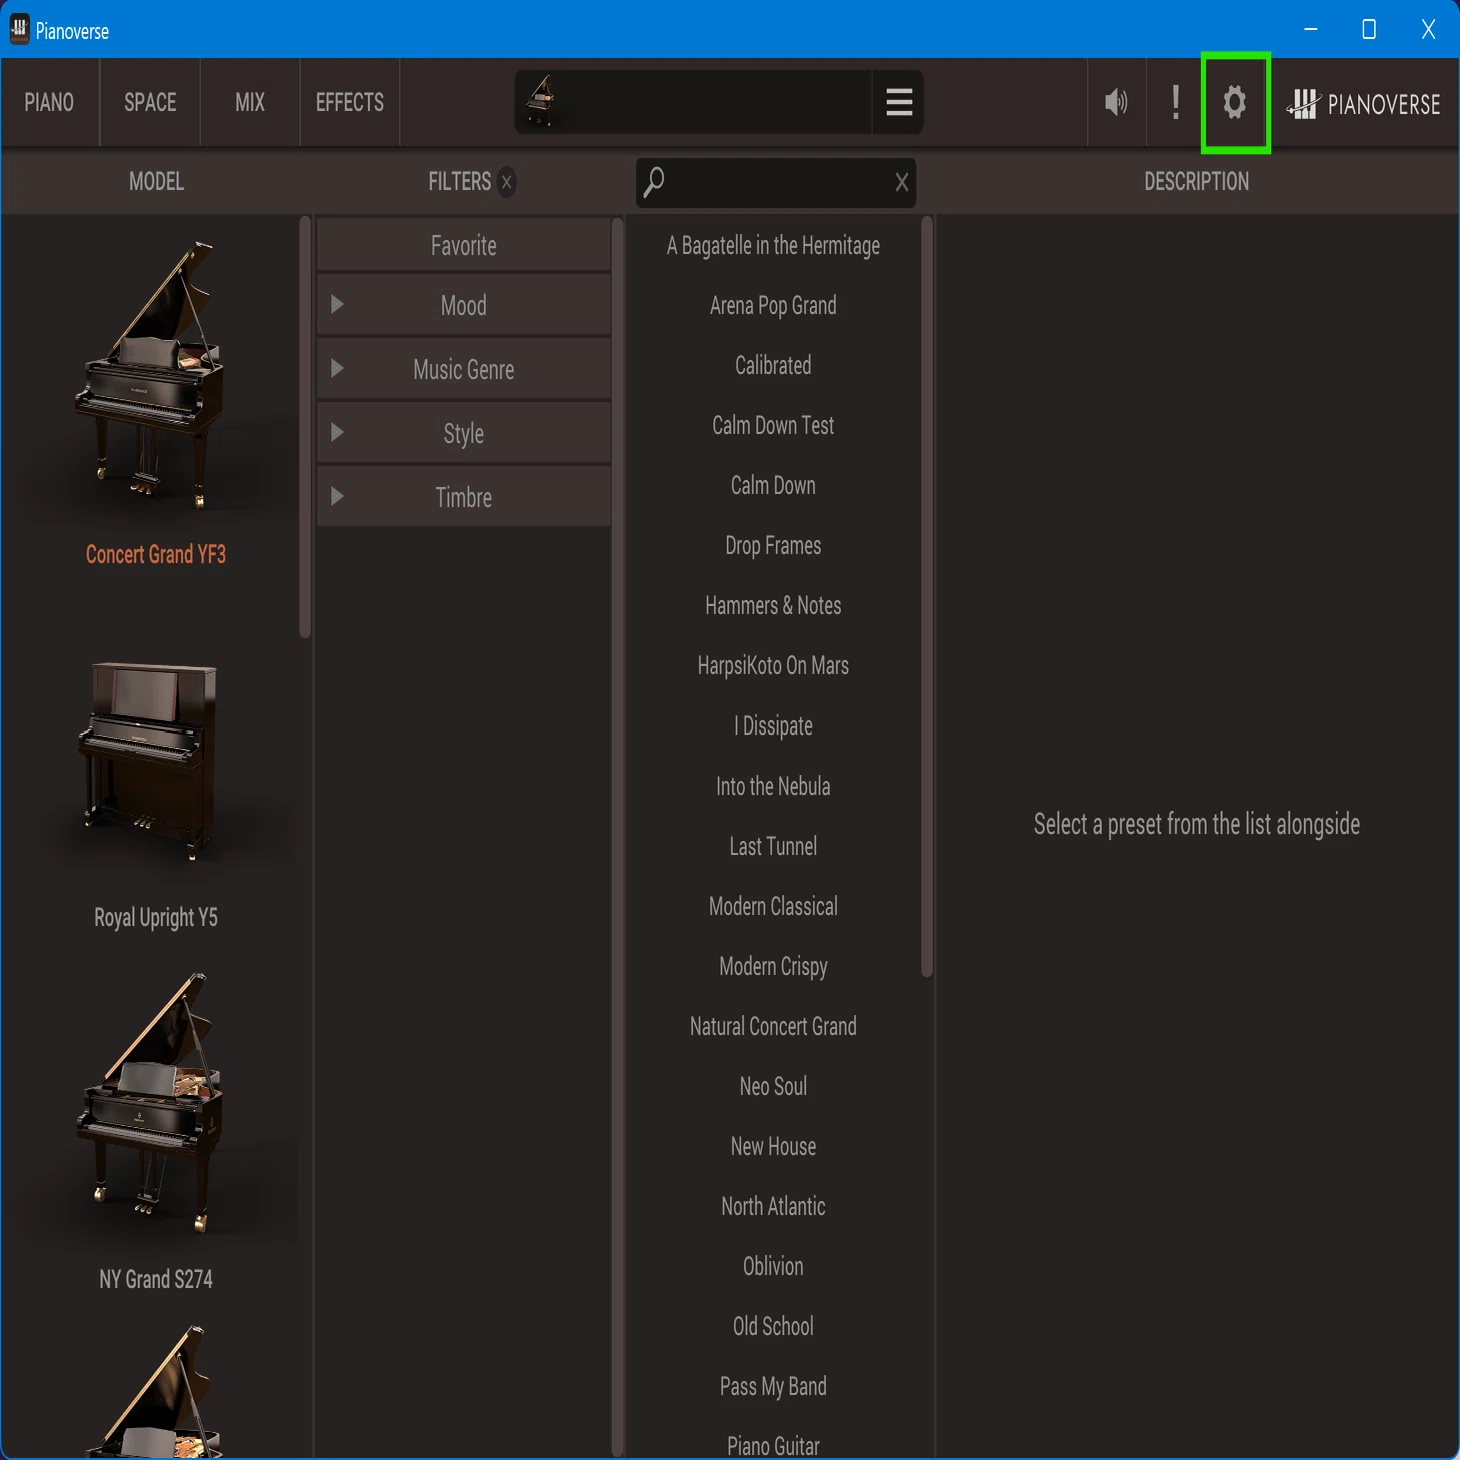Select the Calm Down Test preset

click(773, 426)
